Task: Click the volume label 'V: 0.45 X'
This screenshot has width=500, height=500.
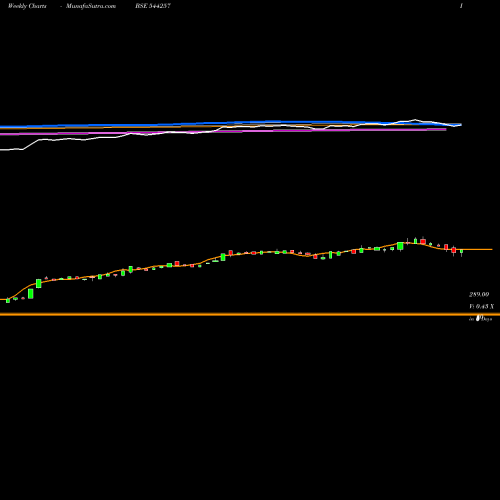Action: 481,306
